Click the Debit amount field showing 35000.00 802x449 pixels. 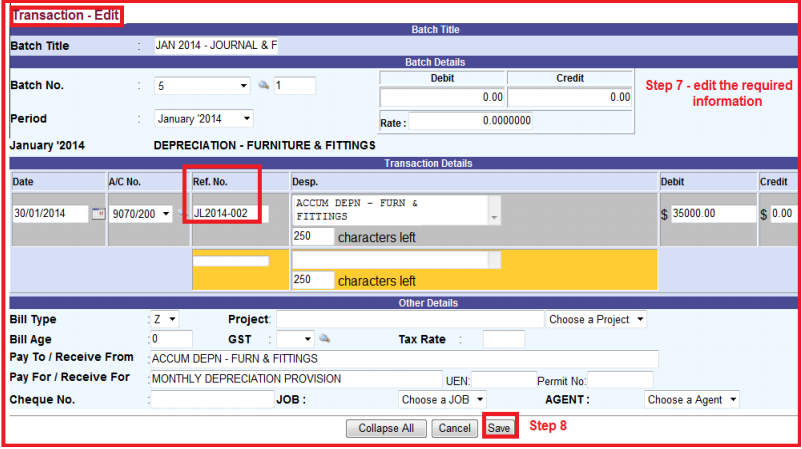(709, 214)
